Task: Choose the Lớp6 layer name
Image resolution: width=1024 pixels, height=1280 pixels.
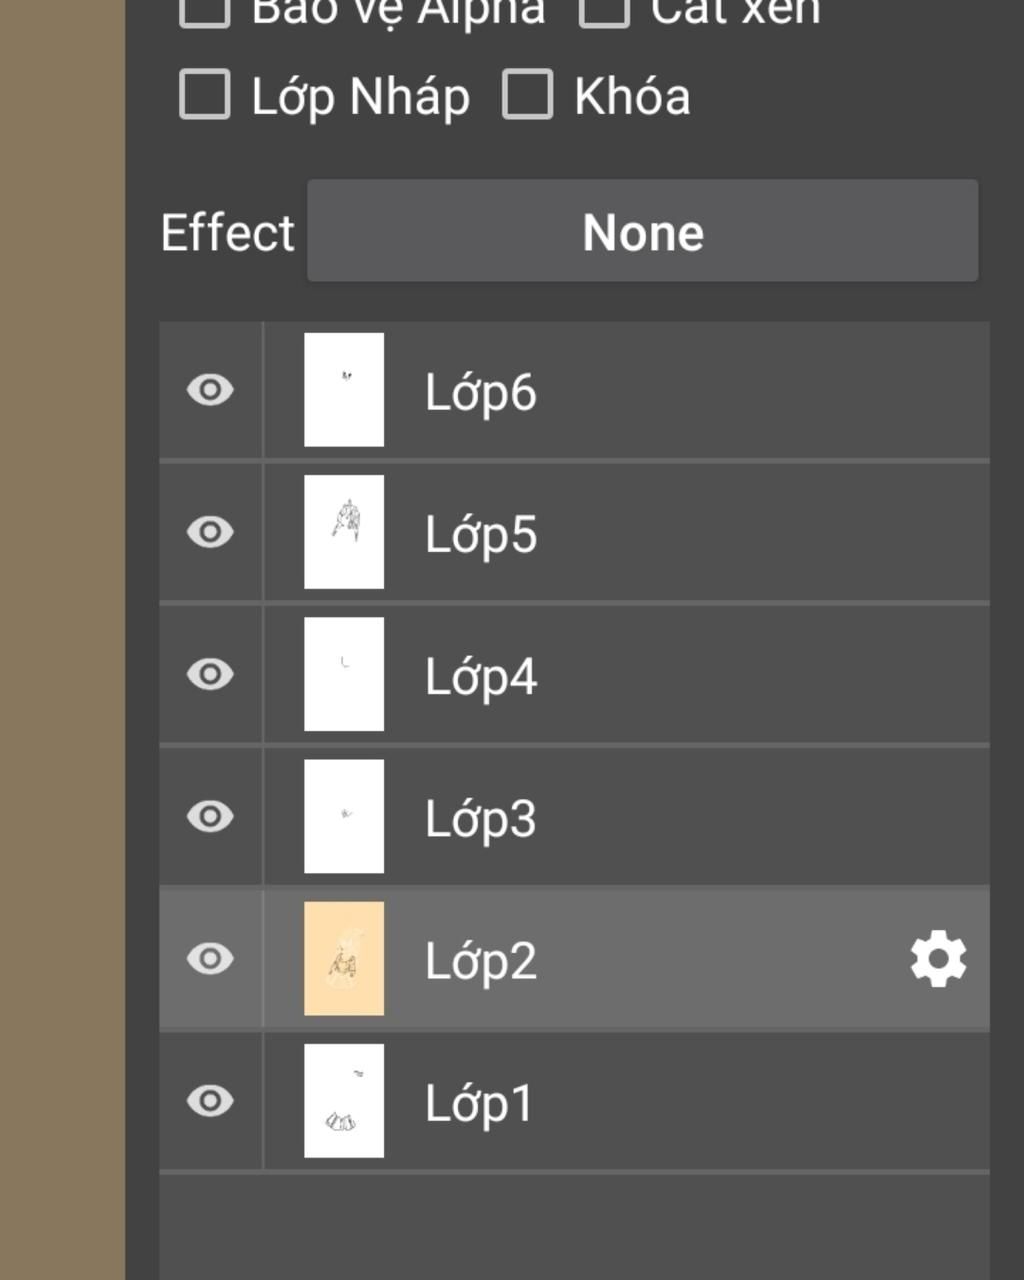Action: (481, 392)
